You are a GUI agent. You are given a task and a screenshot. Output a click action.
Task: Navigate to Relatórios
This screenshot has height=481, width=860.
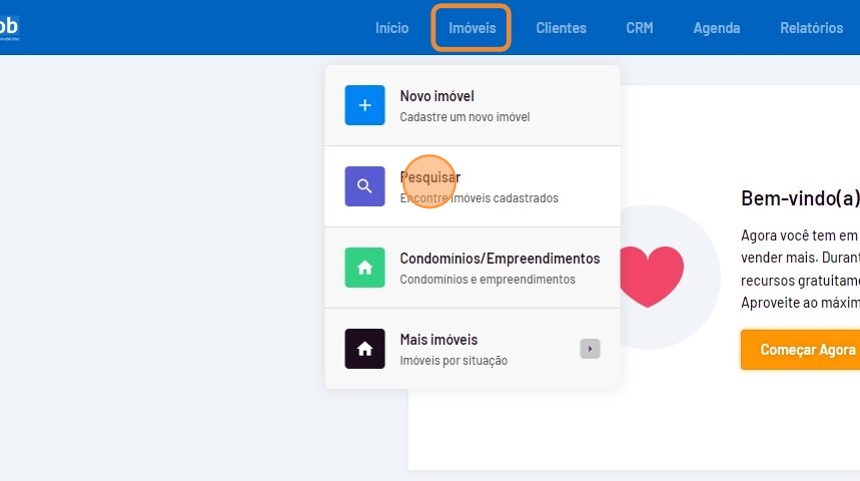click(x=811, y=28)
